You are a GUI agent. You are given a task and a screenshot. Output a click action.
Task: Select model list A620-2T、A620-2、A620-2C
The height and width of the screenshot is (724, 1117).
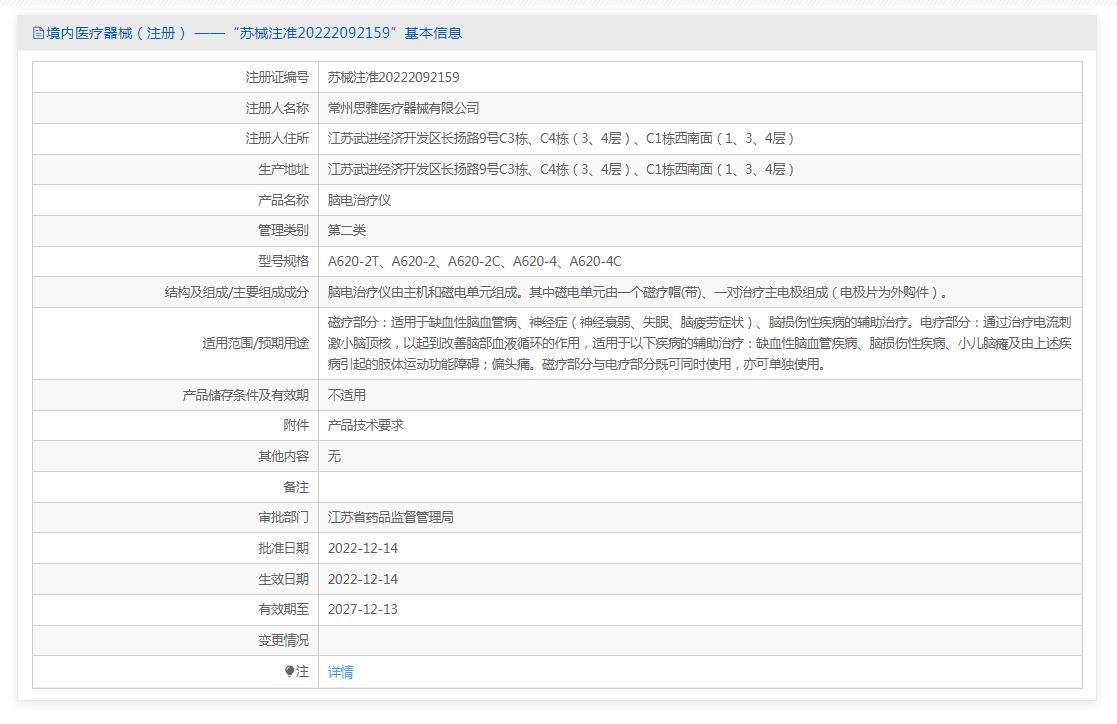coord(414,262)
